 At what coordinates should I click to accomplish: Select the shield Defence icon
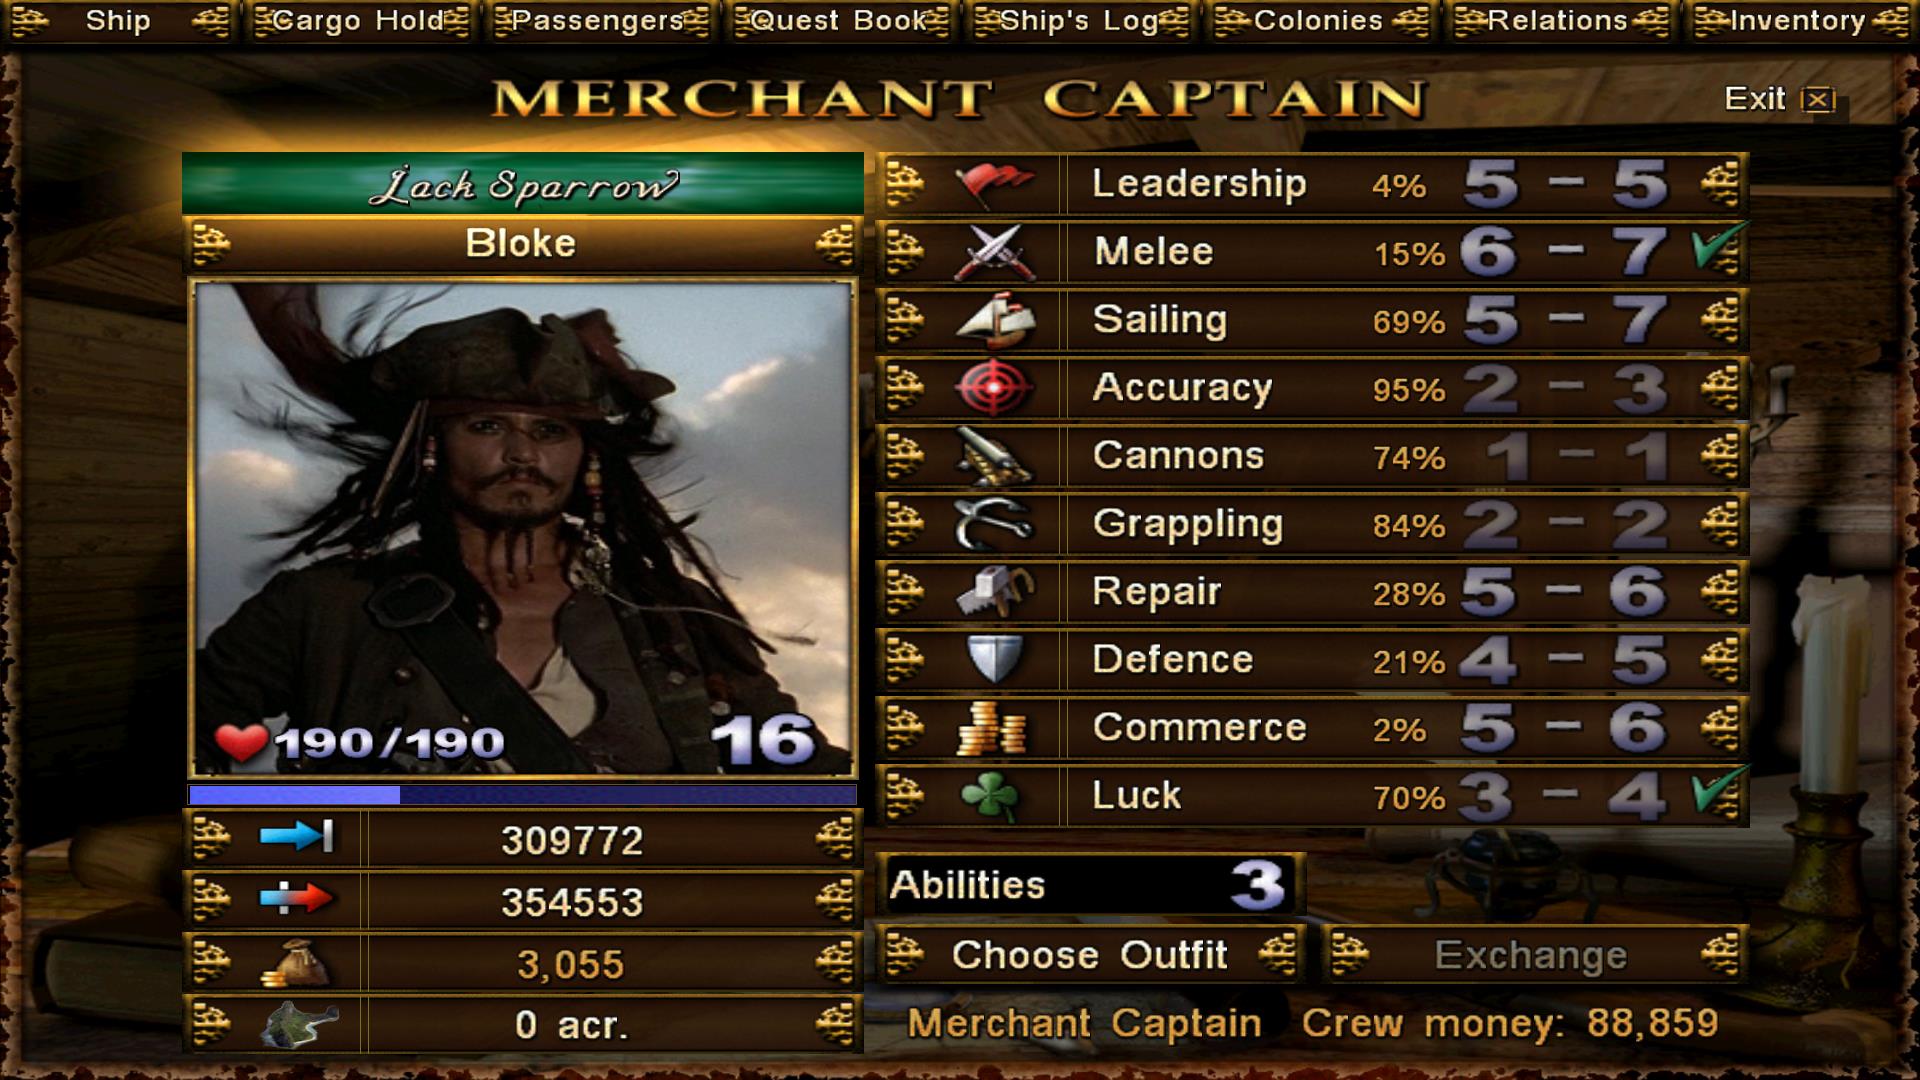[x=993, y=660]
